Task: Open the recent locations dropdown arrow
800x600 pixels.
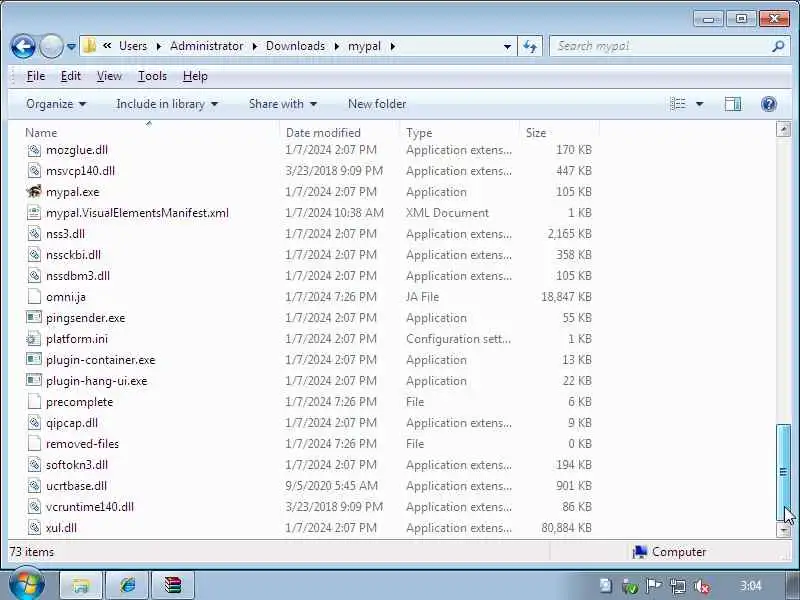Action: [x=71, y=46]
